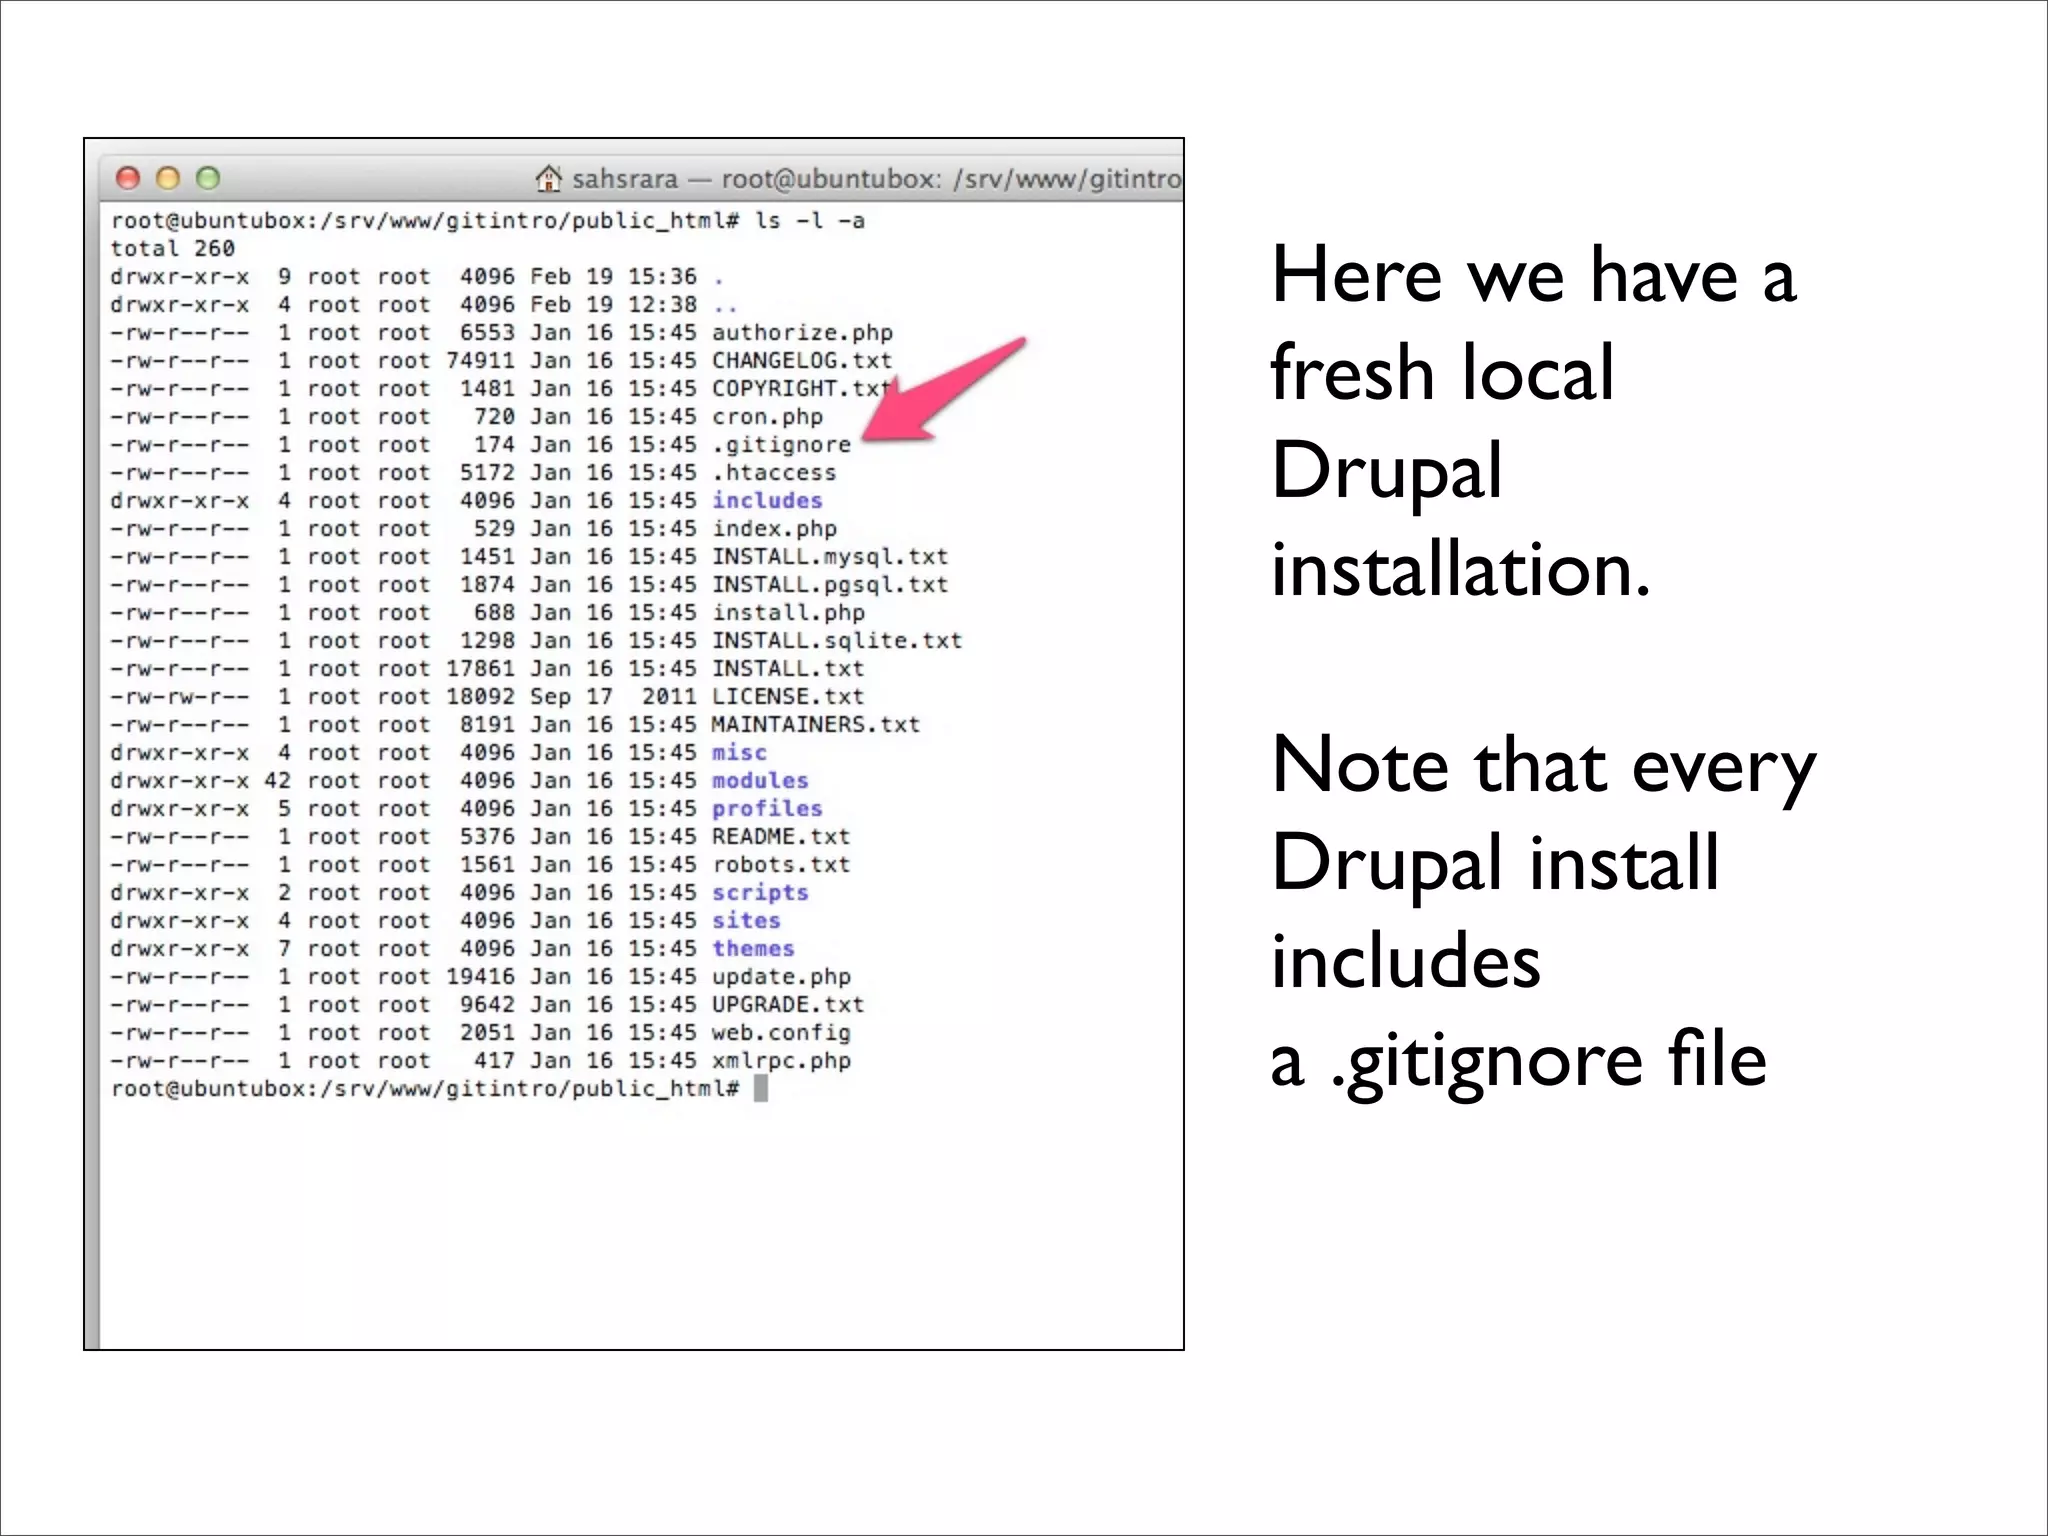Image resolution: width=2048 pixels, height=1536 pixels.
Task: Click the INSTALL.txt file name
Action: 788,668
